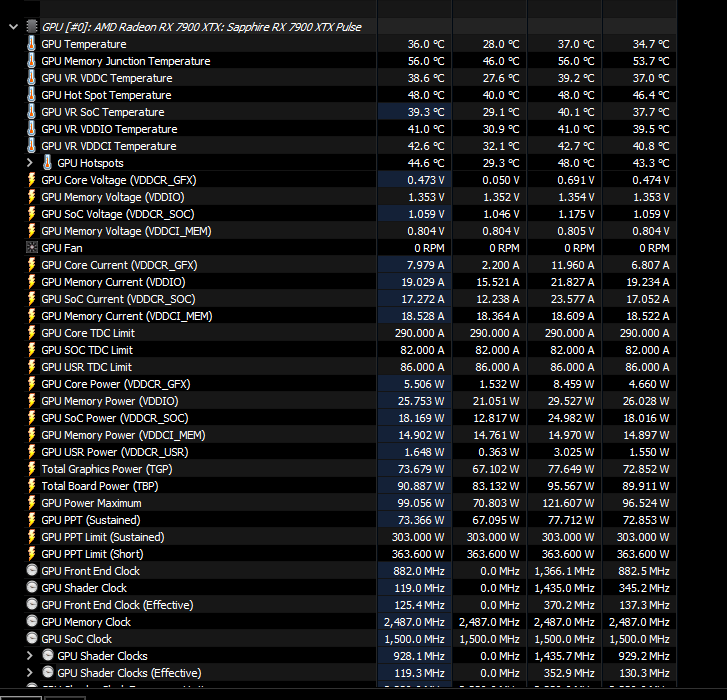Select GPU Core Power (VDDCR_GFX) label
This screenshot has height=700, width=727.
(x=116, y=384)
